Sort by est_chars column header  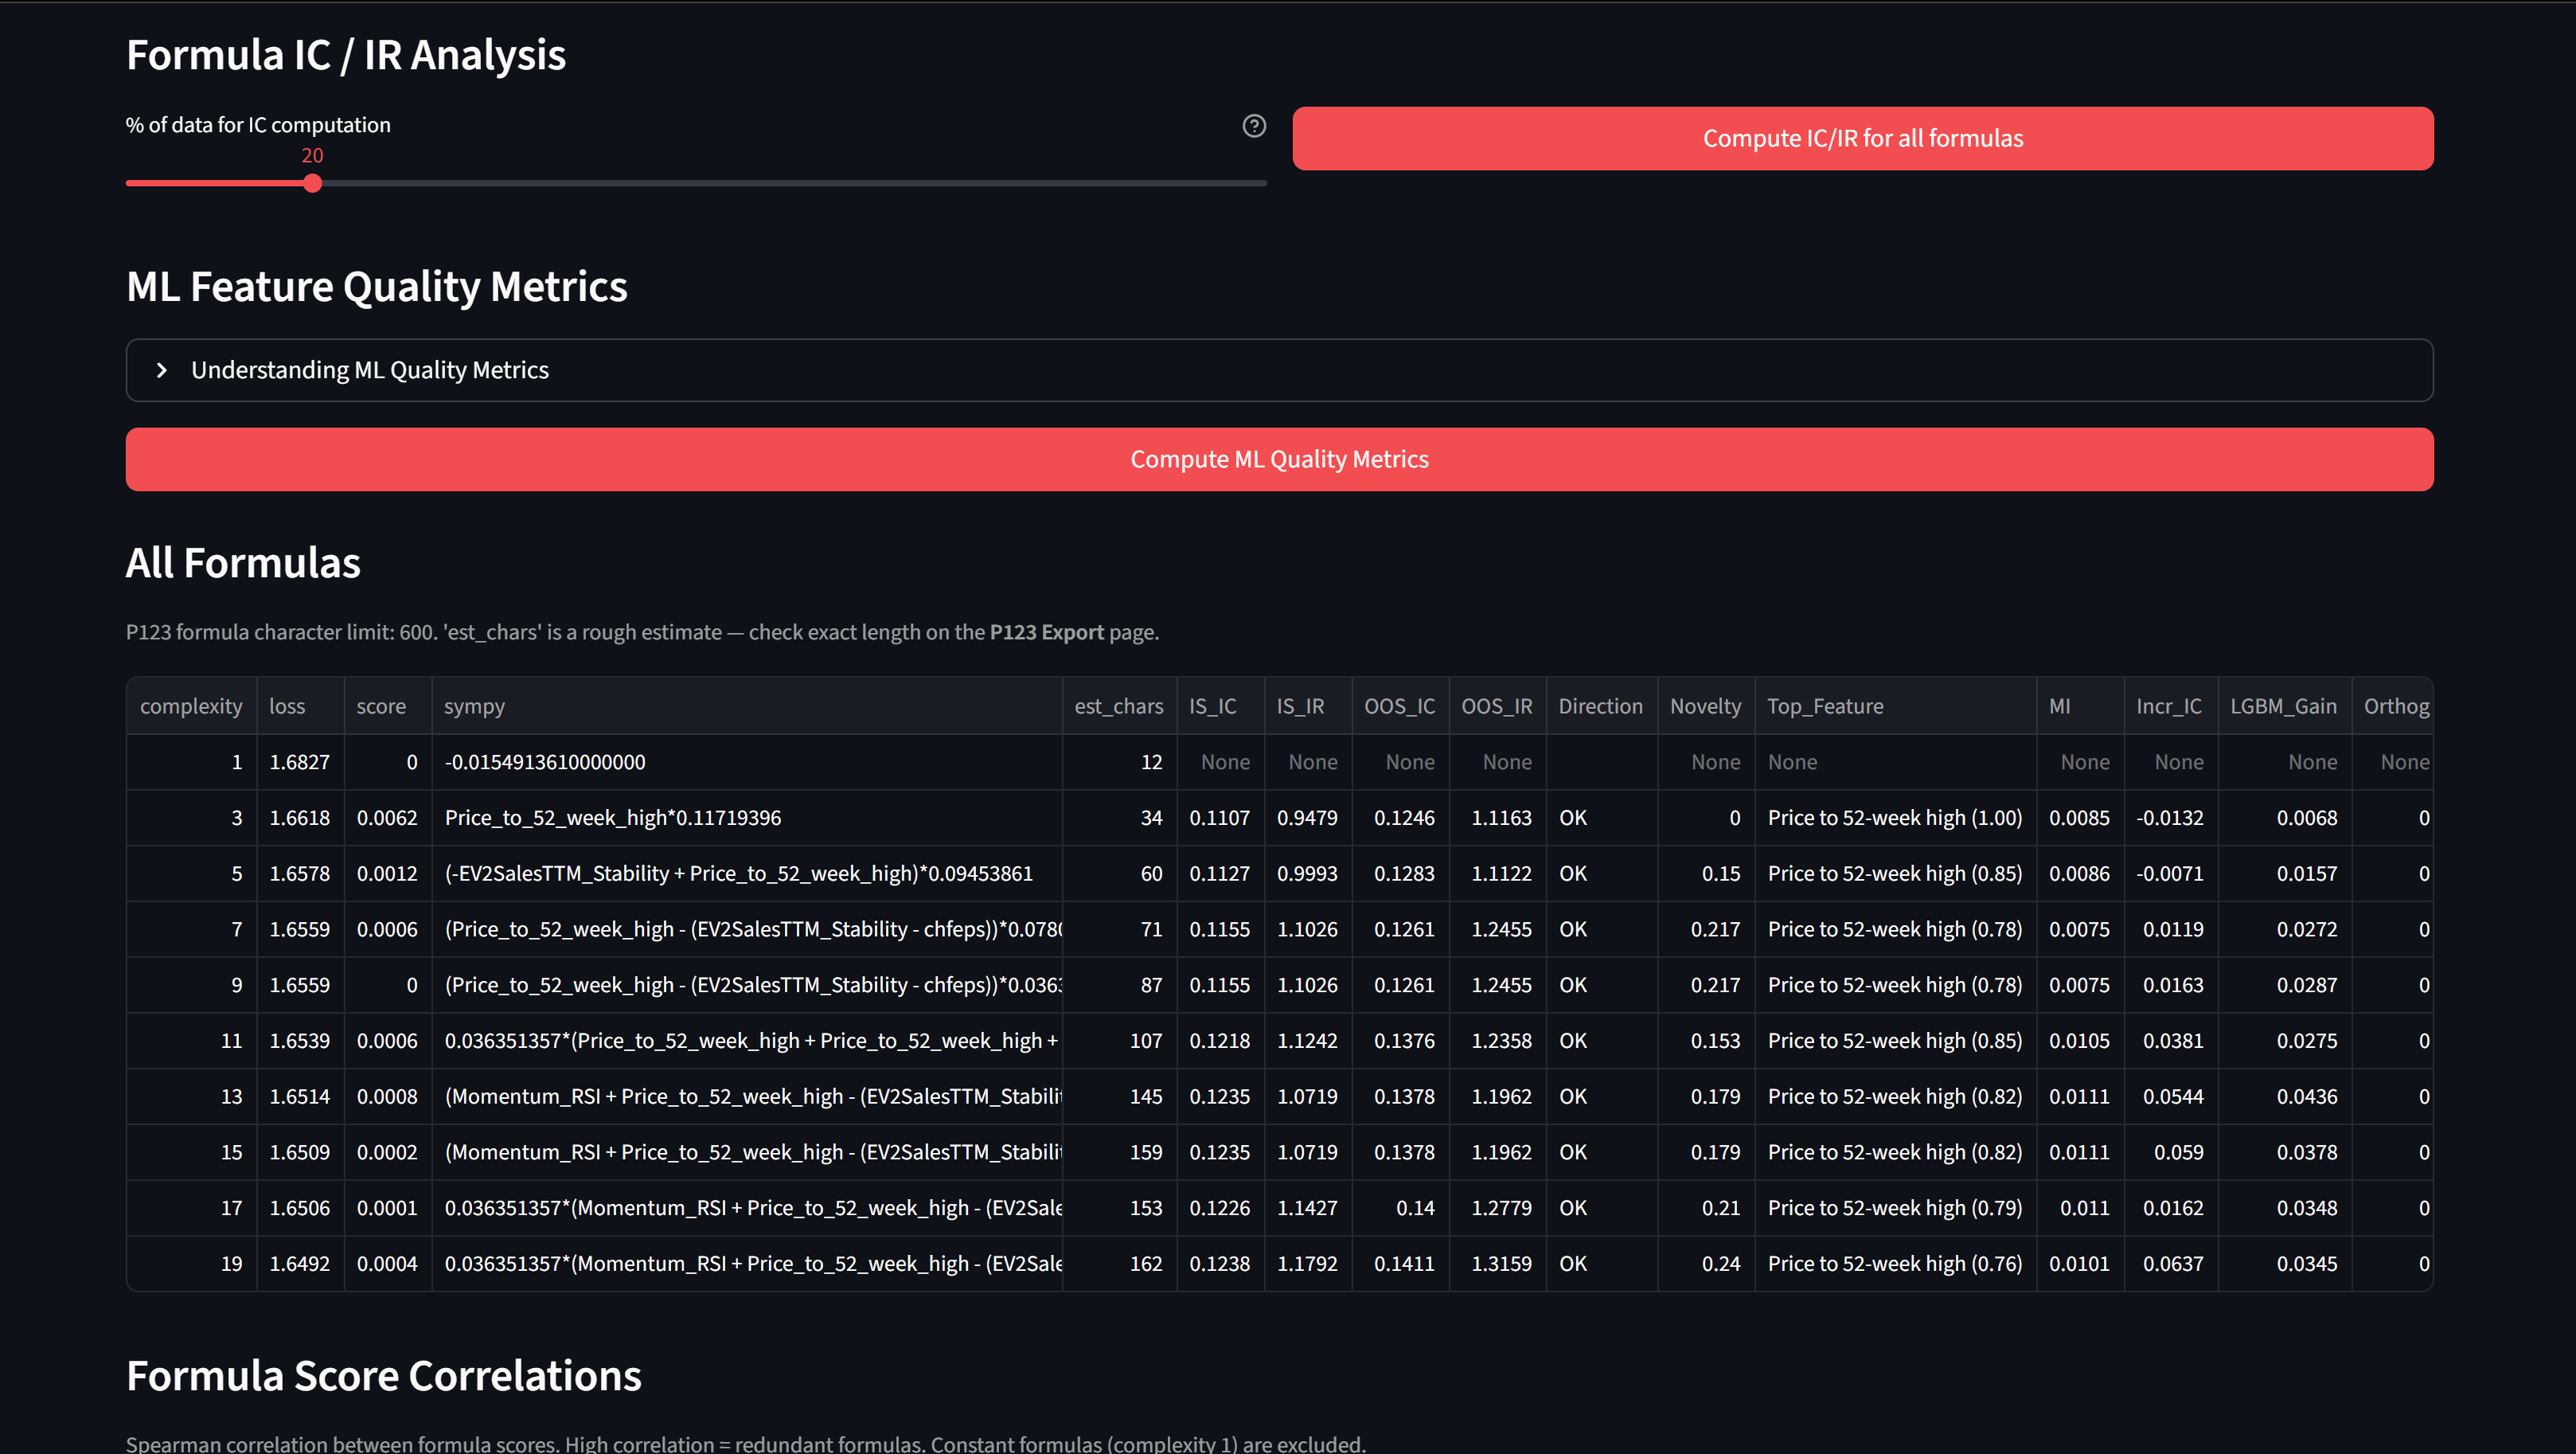coord(1118,706)
